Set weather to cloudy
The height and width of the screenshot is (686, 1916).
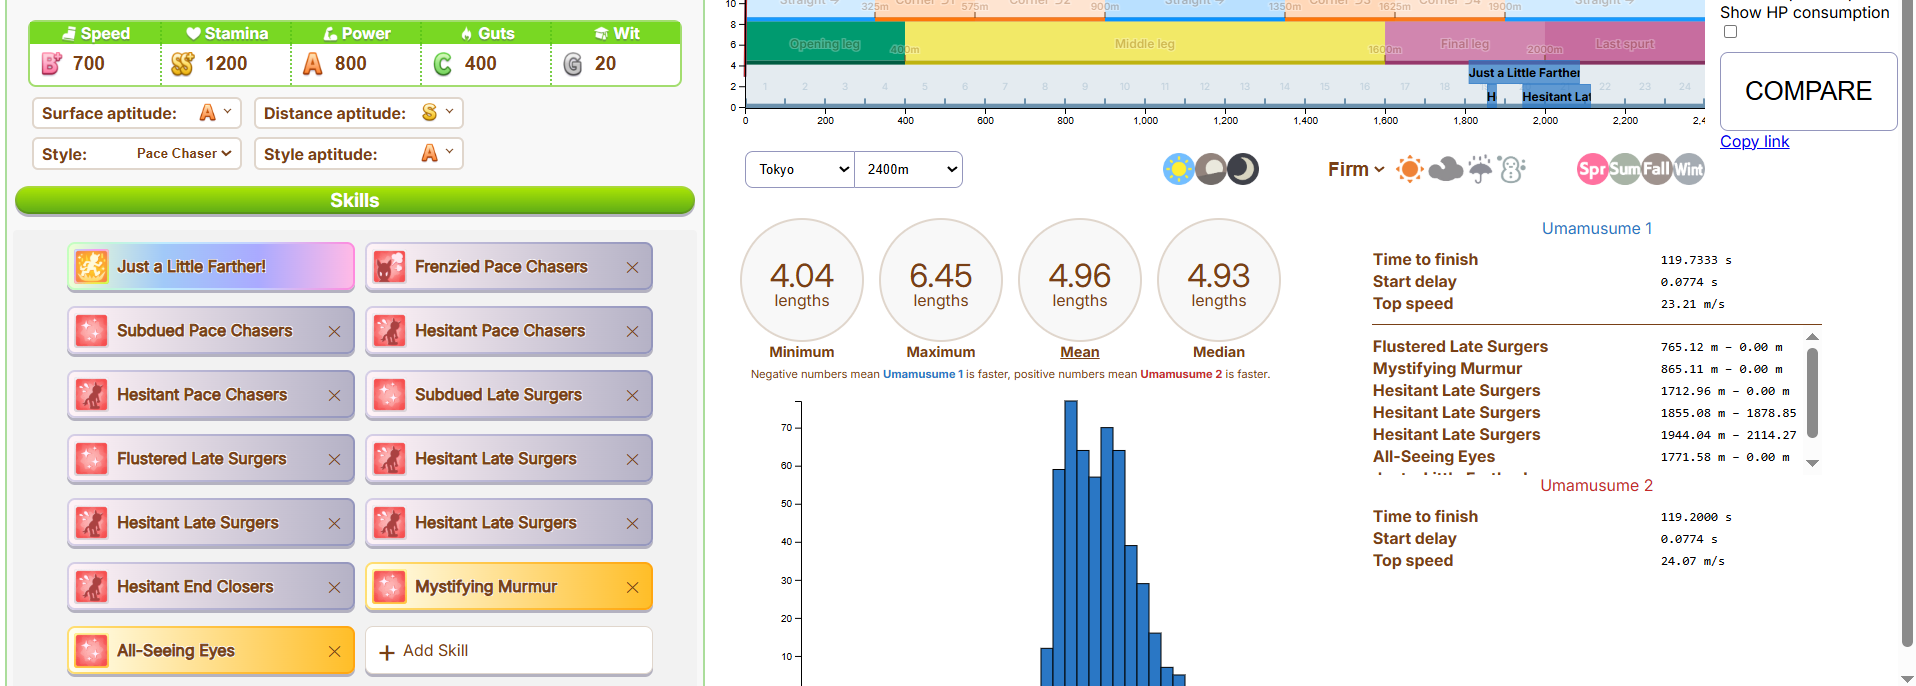click(x=1445, y=169)
